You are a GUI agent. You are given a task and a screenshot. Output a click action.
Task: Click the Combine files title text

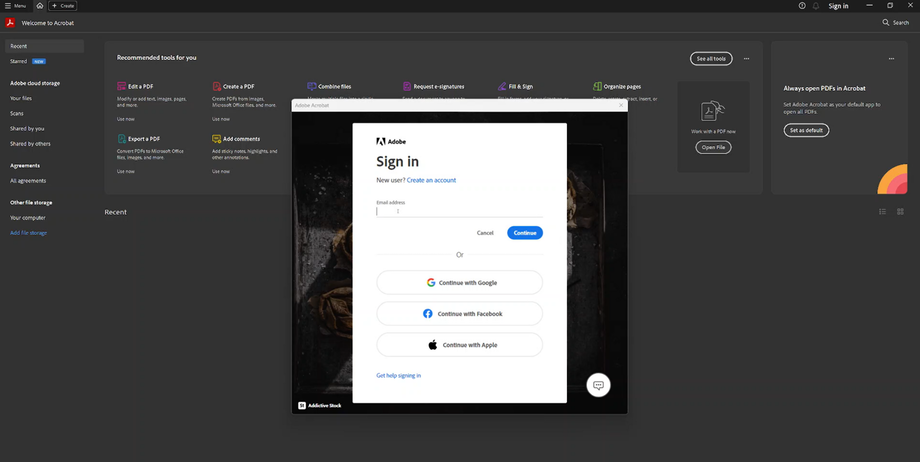point(335,86)
